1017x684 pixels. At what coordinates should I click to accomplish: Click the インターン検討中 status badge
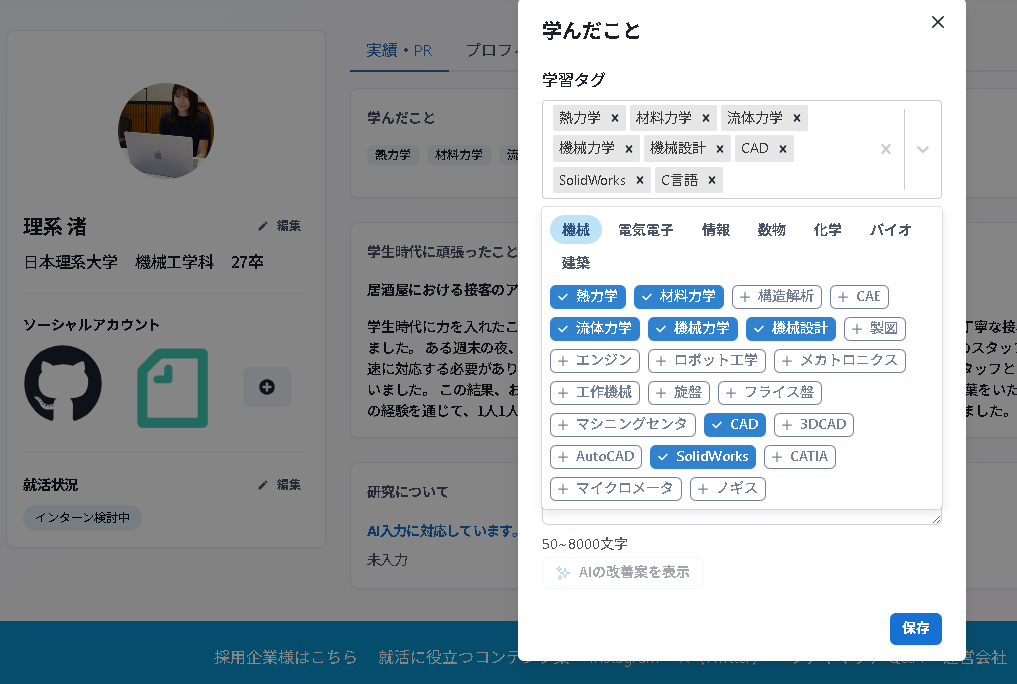(82, 518)
